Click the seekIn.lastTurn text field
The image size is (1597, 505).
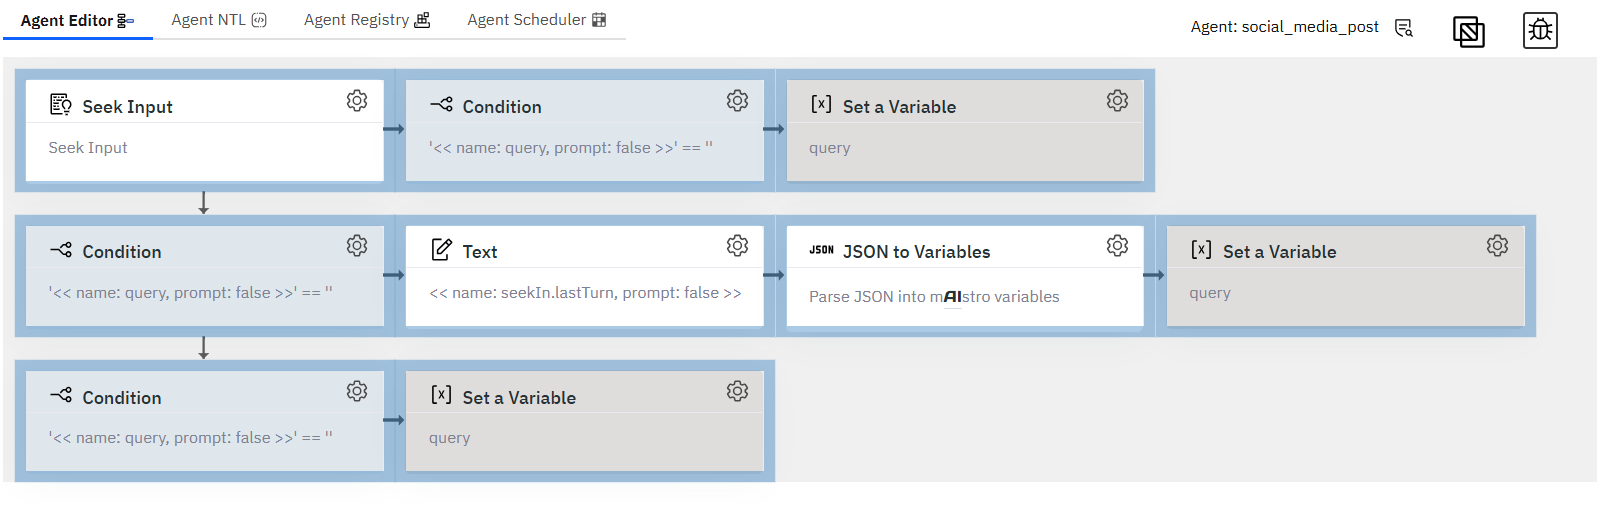(x=585, y=293)
